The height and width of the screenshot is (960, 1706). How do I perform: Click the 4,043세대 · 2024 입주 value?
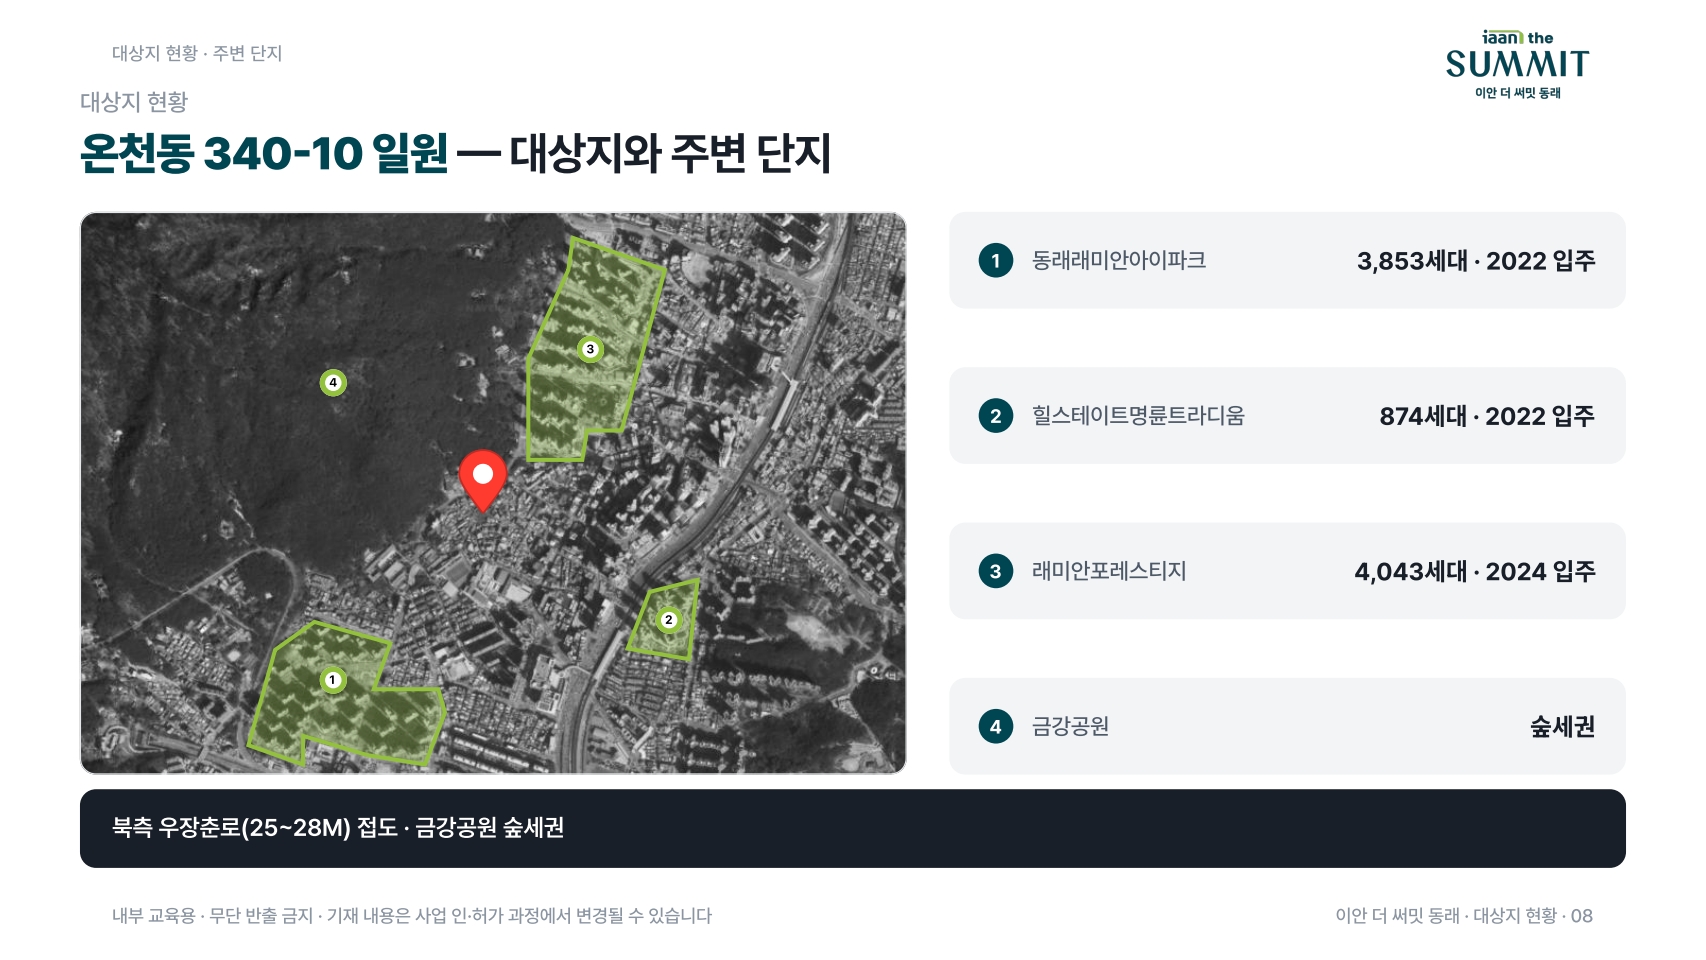(x=1475, y=571)
